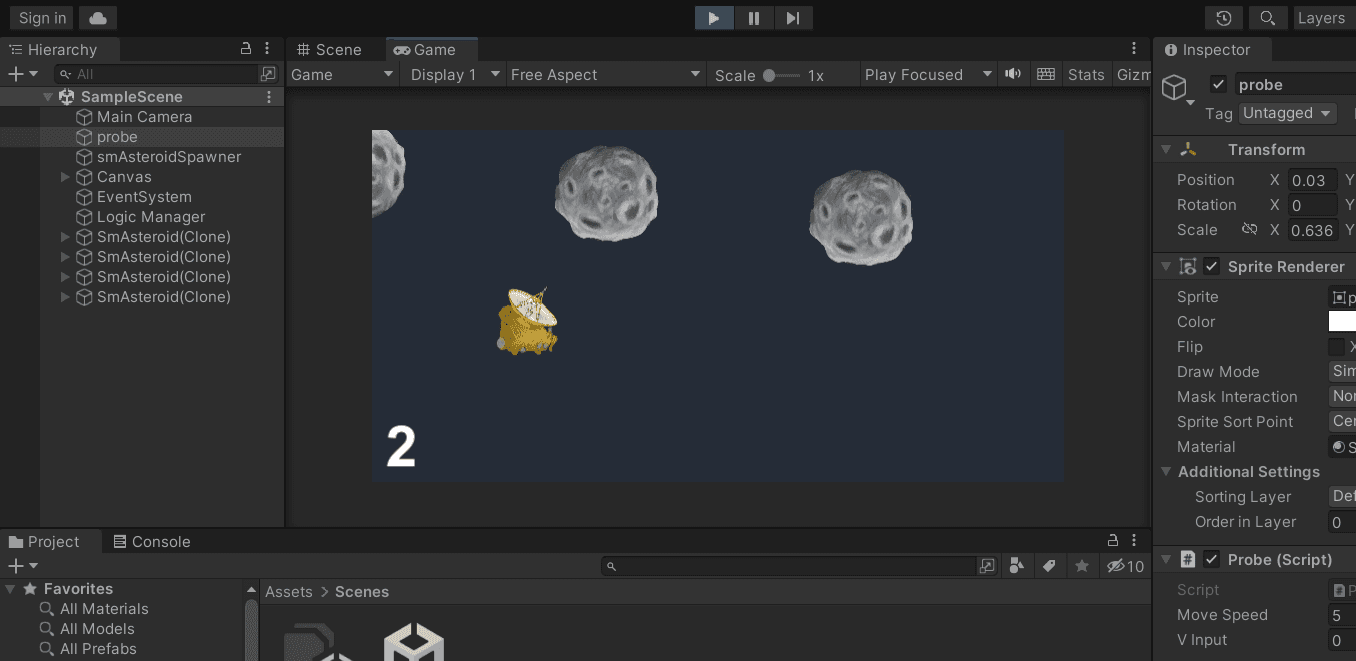Expand the Canvas object in Hierarchy

click(65, 177)
